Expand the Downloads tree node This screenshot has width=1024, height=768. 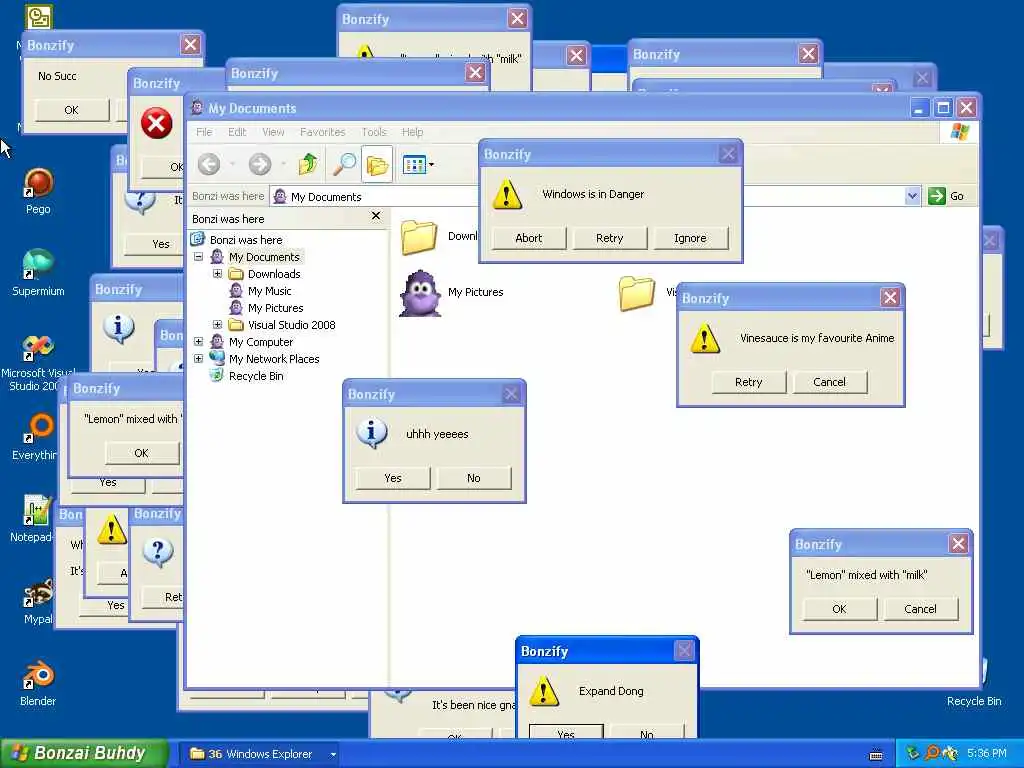(217, 274)
